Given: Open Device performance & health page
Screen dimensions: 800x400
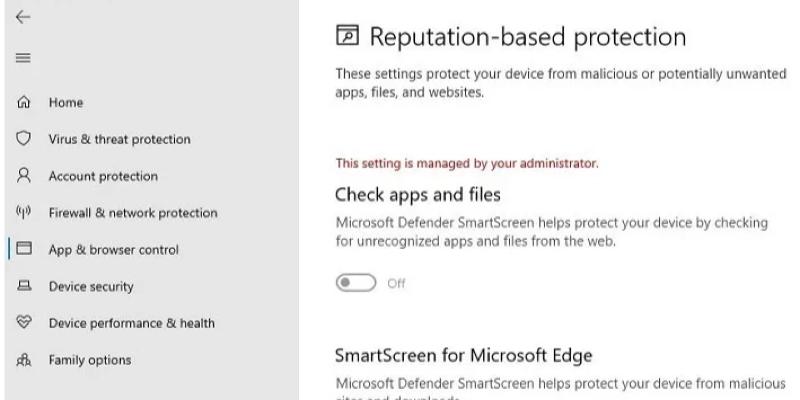Looking at the screenshot, I should coord(132,323).
